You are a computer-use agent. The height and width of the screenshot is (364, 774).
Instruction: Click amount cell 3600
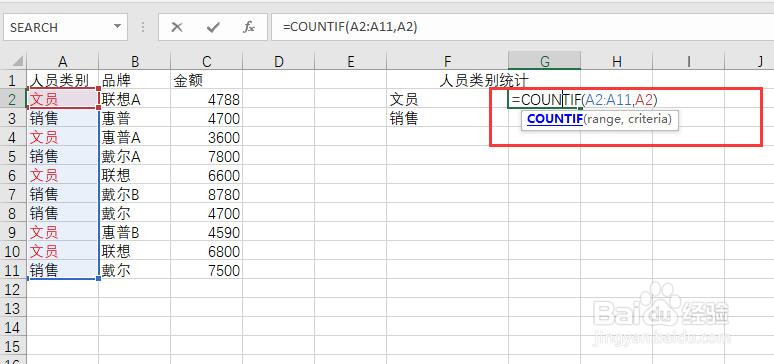pyautogui.click(x=206, y=137)
